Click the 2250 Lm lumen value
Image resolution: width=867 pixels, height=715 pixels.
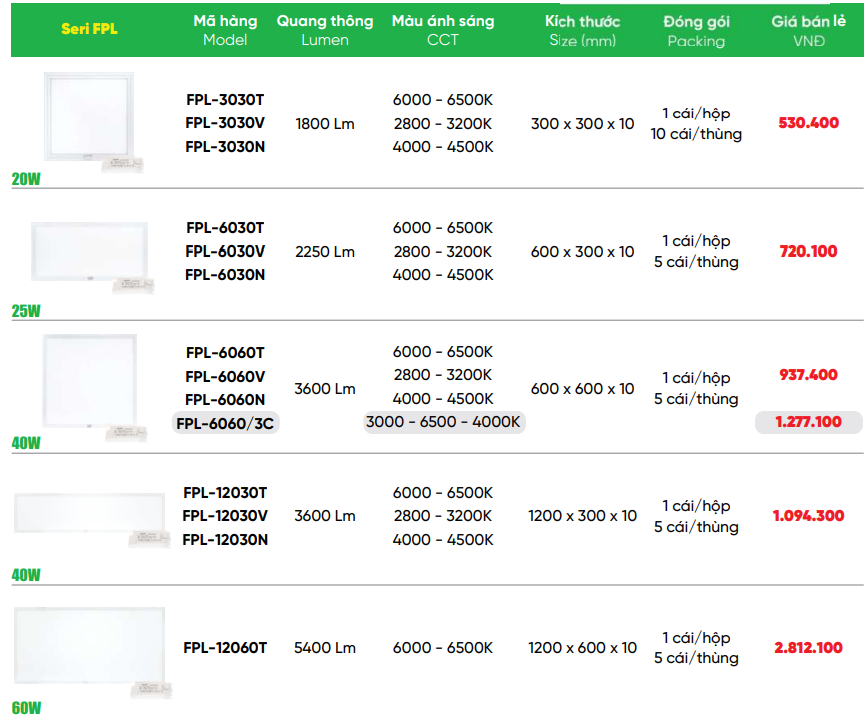(x=325, y=252)
